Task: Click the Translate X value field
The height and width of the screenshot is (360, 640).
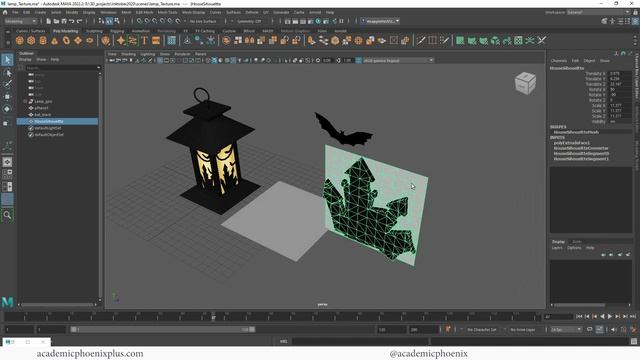Action: click(620, 74)
